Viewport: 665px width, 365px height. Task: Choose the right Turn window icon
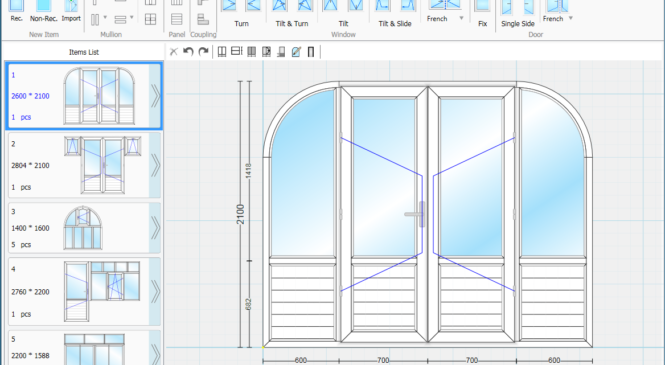(254, 6)
